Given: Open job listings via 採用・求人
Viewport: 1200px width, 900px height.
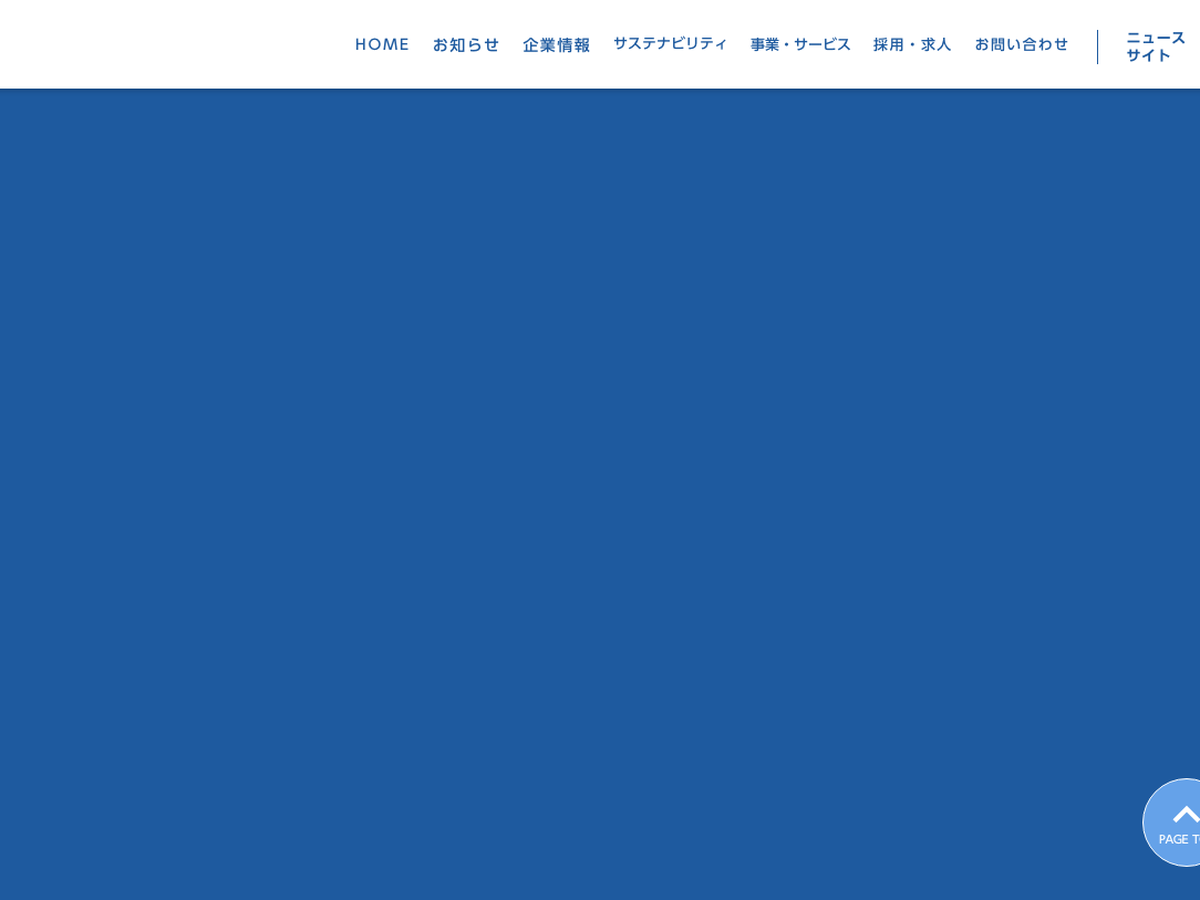Looking at the screenshot, I should [912, 45].
